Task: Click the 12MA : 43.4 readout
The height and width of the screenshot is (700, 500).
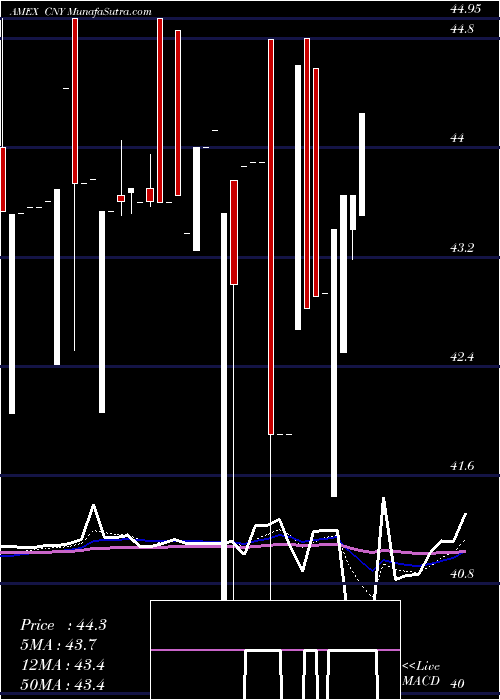Action: click(x=62, y=665)
